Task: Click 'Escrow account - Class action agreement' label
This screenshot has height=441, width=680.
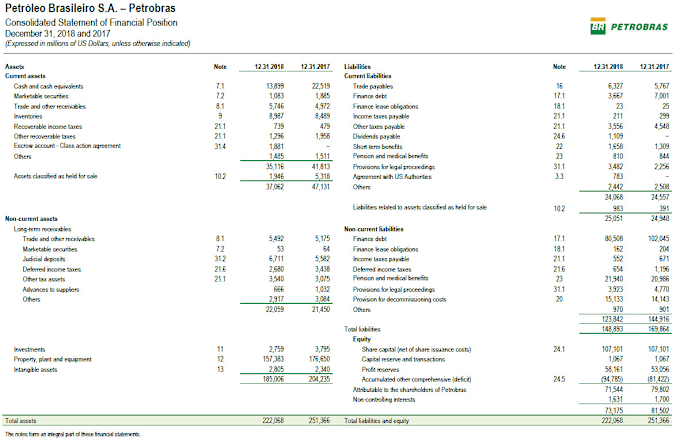Action: click(67, 146)
